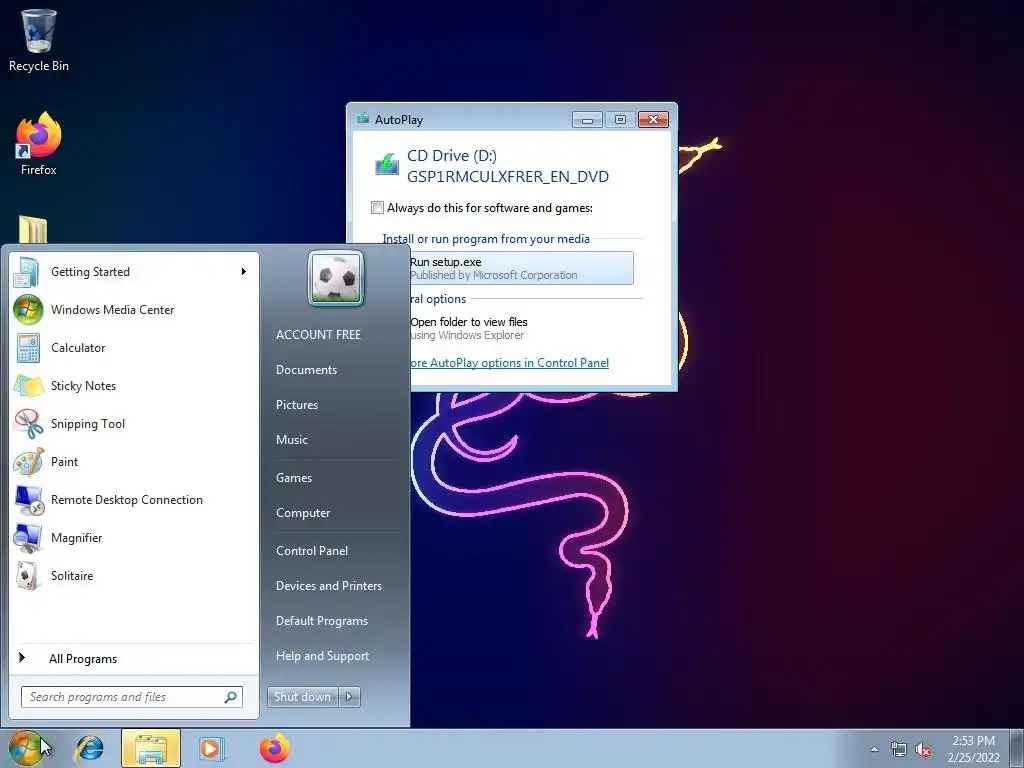Click the Paint palette icon
The width and height of the screenshot is (1024, 768).
28,462
